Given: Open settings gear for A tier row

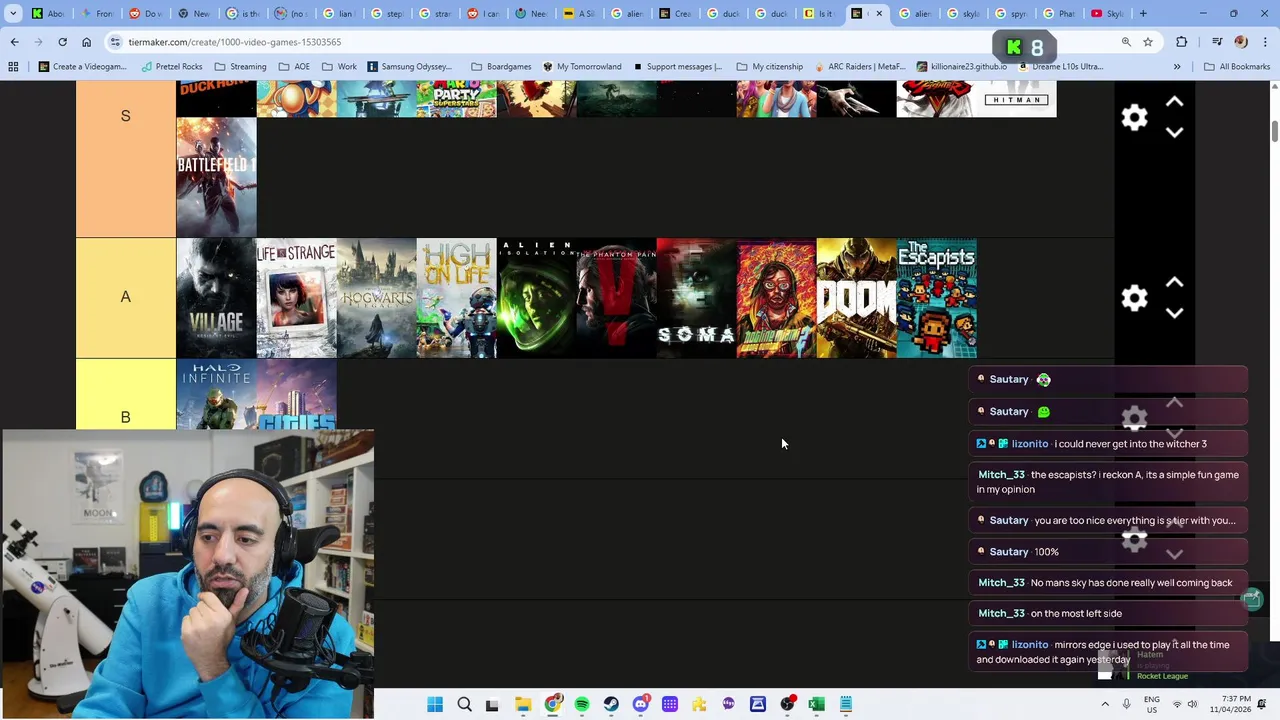Looking at the screenshot, I should pos(1134,298).
